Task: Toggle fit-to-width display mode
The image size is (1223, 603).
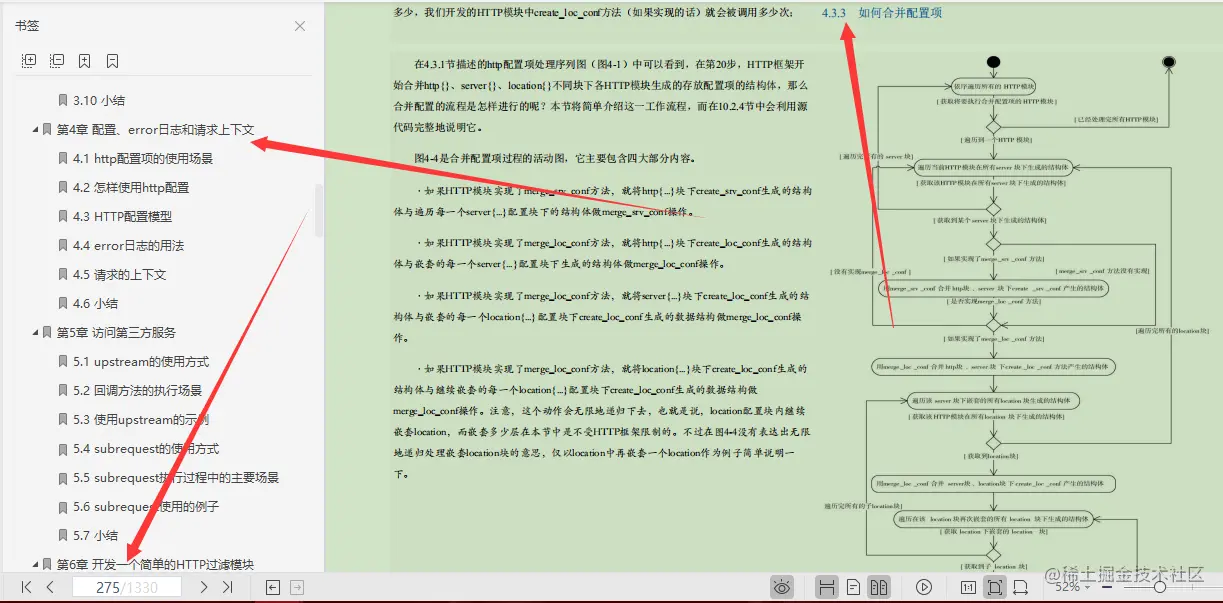Action: click(x=1019, y=586)
